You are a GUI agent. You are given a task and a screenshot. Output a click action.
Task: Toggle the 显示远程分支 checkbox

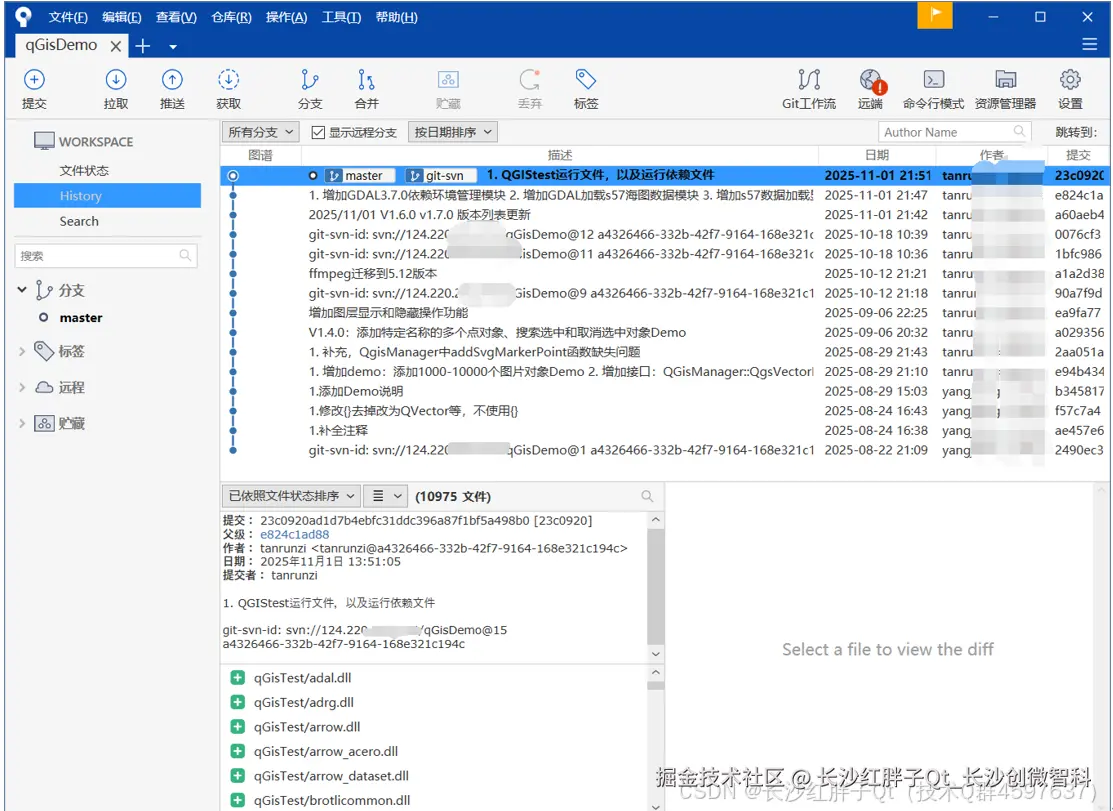pyautogui.click(x=318, y=132)
